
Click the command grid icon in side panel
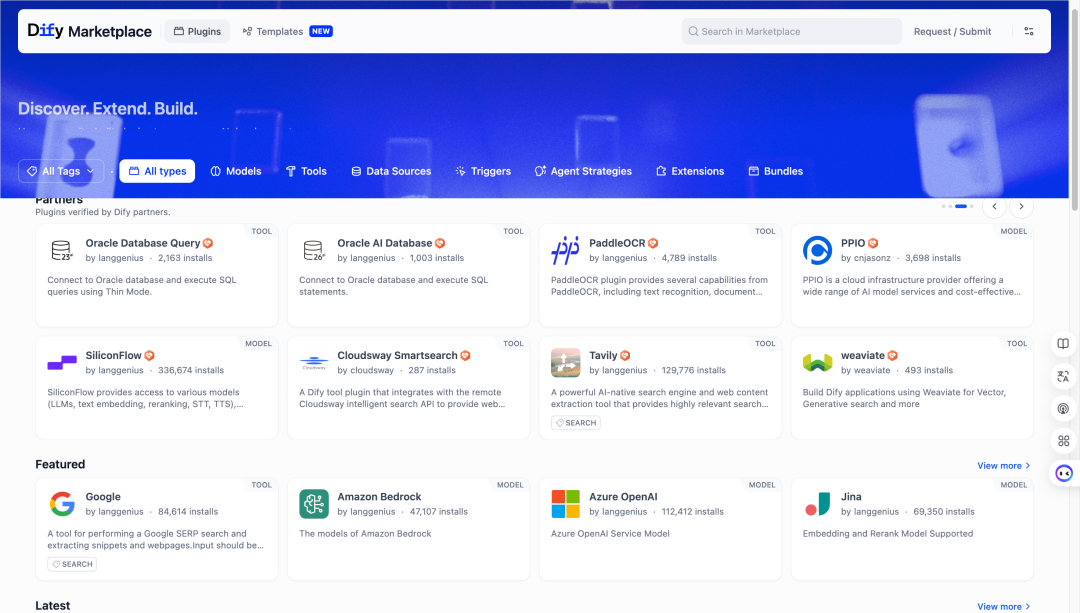coord(1063,441)
